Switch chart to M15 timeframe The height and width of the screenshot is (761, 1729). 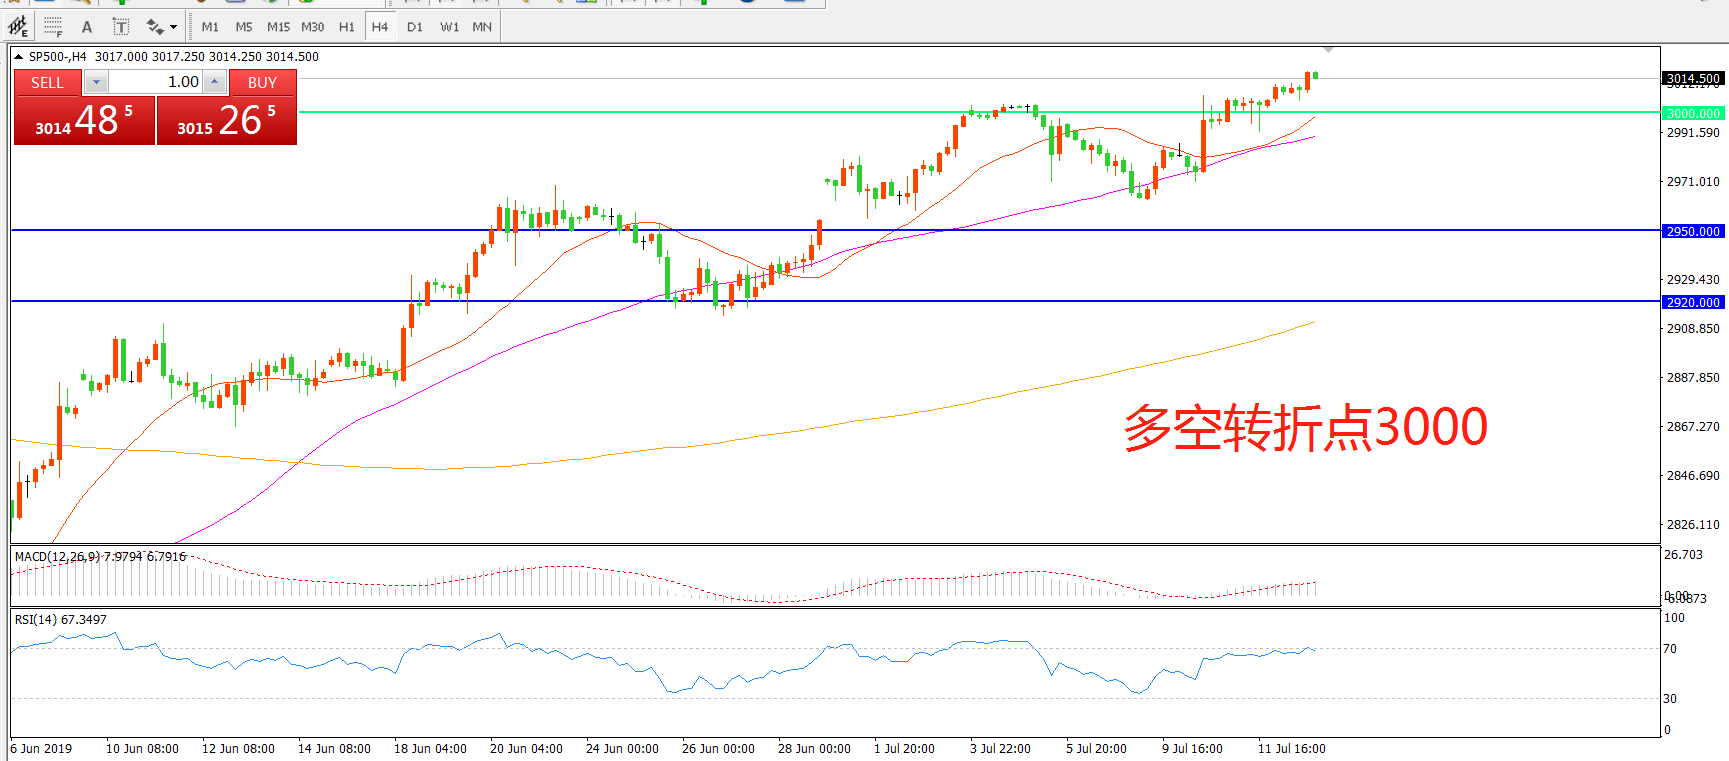(x=278, y=27)
